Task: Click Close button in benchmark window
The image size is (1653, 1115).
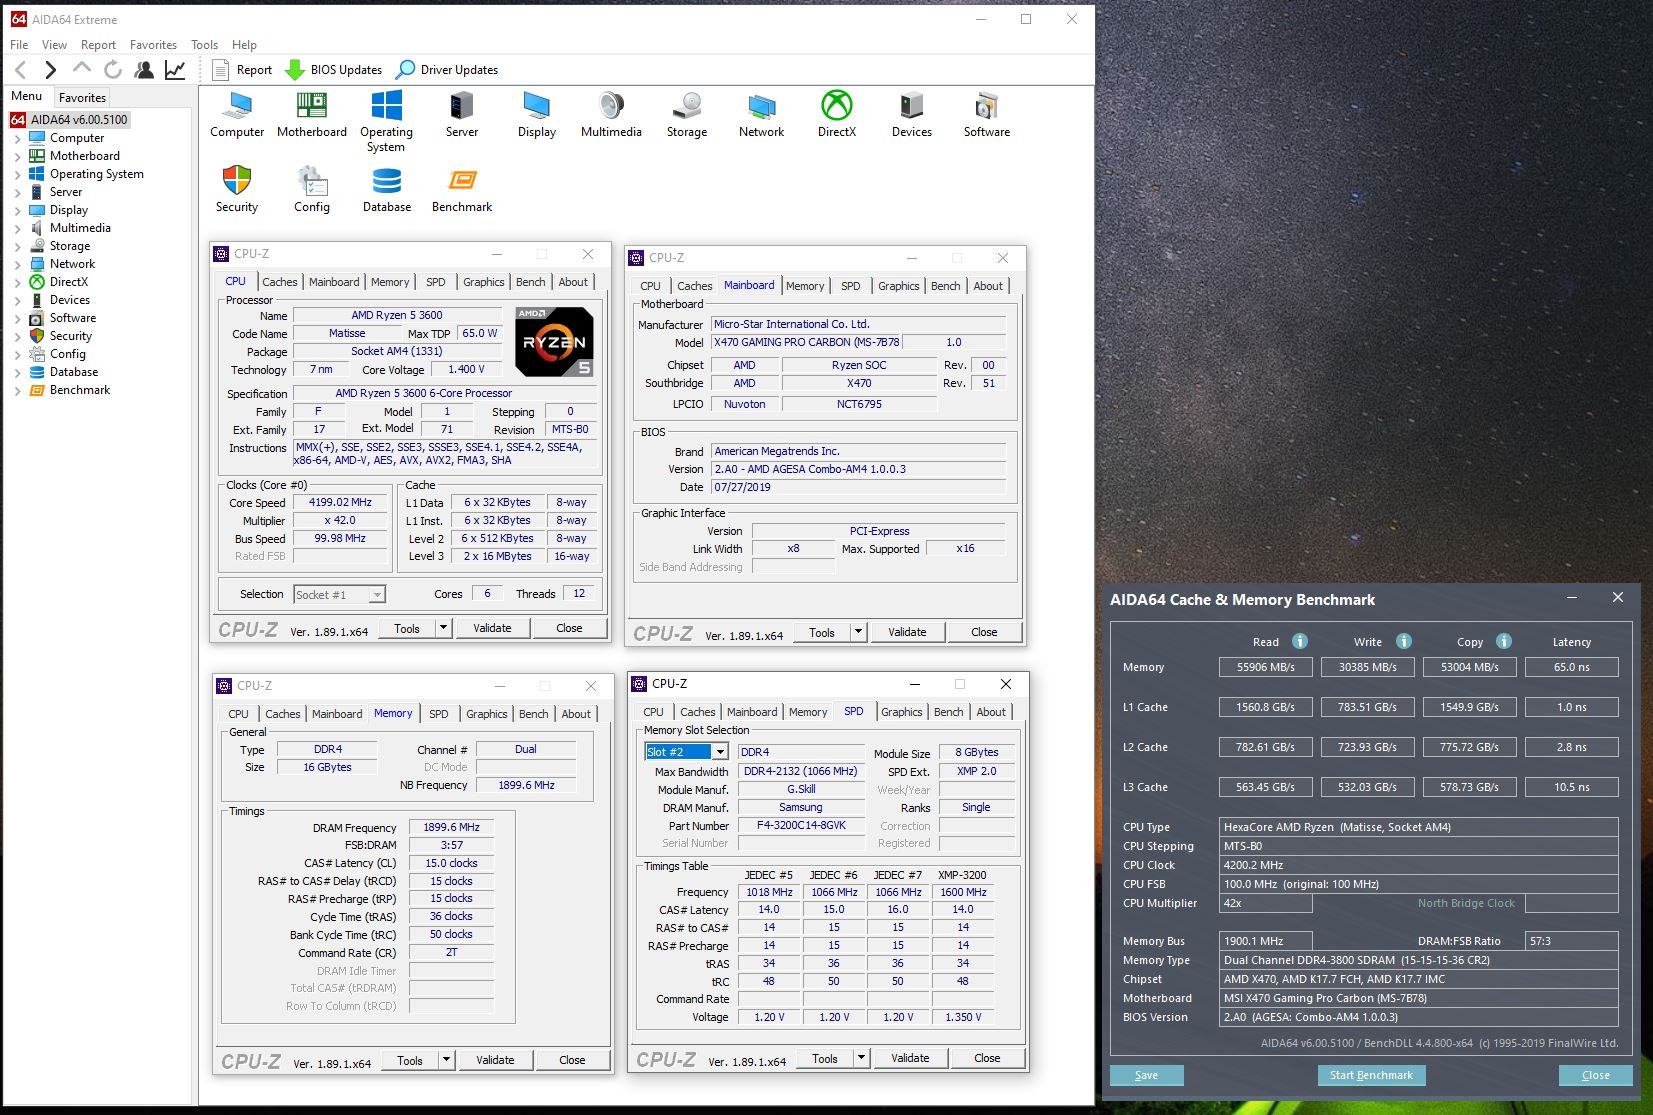Action: pyautogui.click(x=1595, y=1075)
